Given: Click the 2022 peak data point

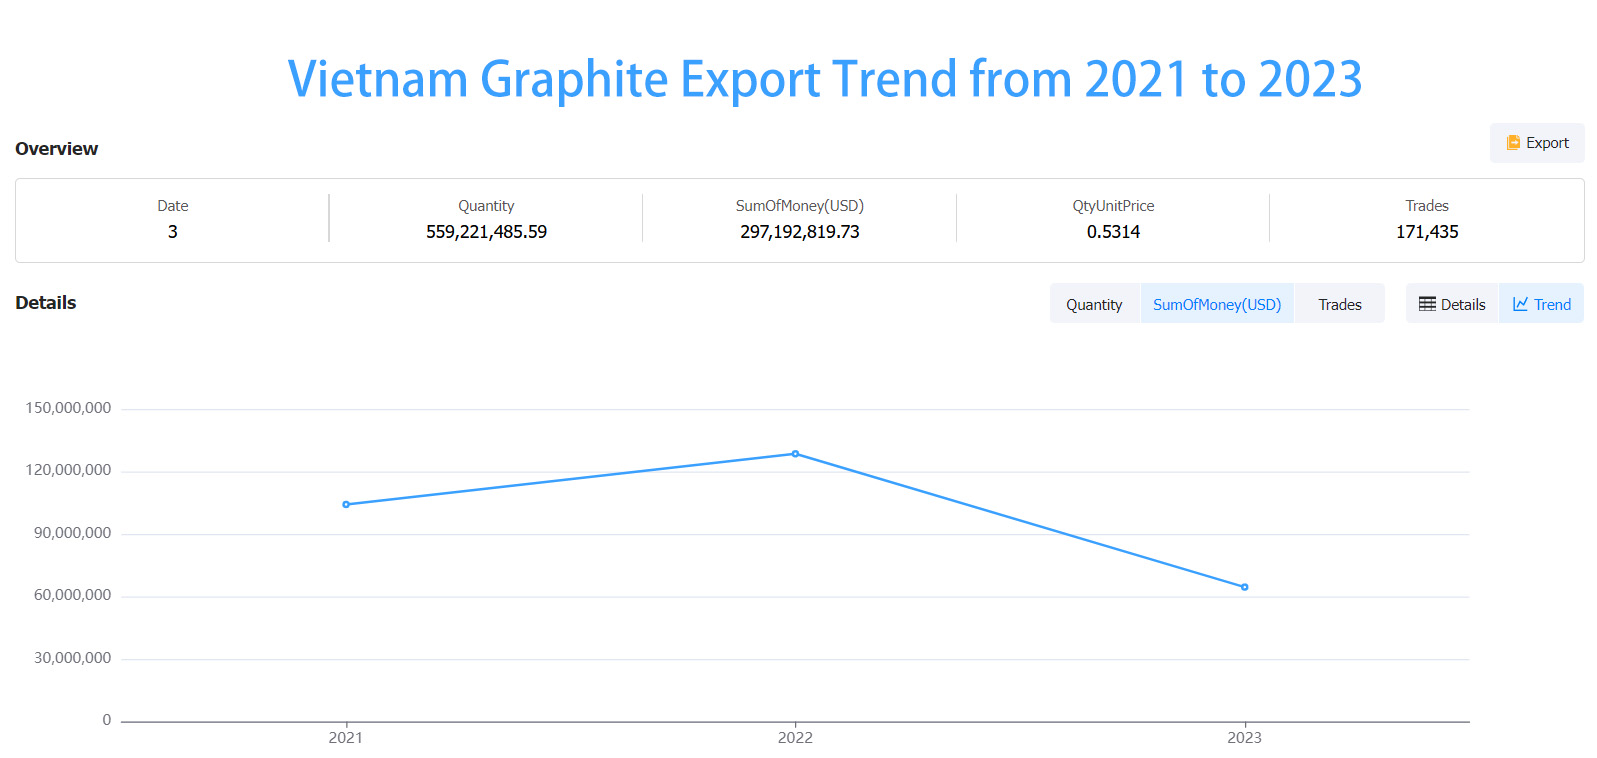Looking at the screenshot, I should click(795, 454).
